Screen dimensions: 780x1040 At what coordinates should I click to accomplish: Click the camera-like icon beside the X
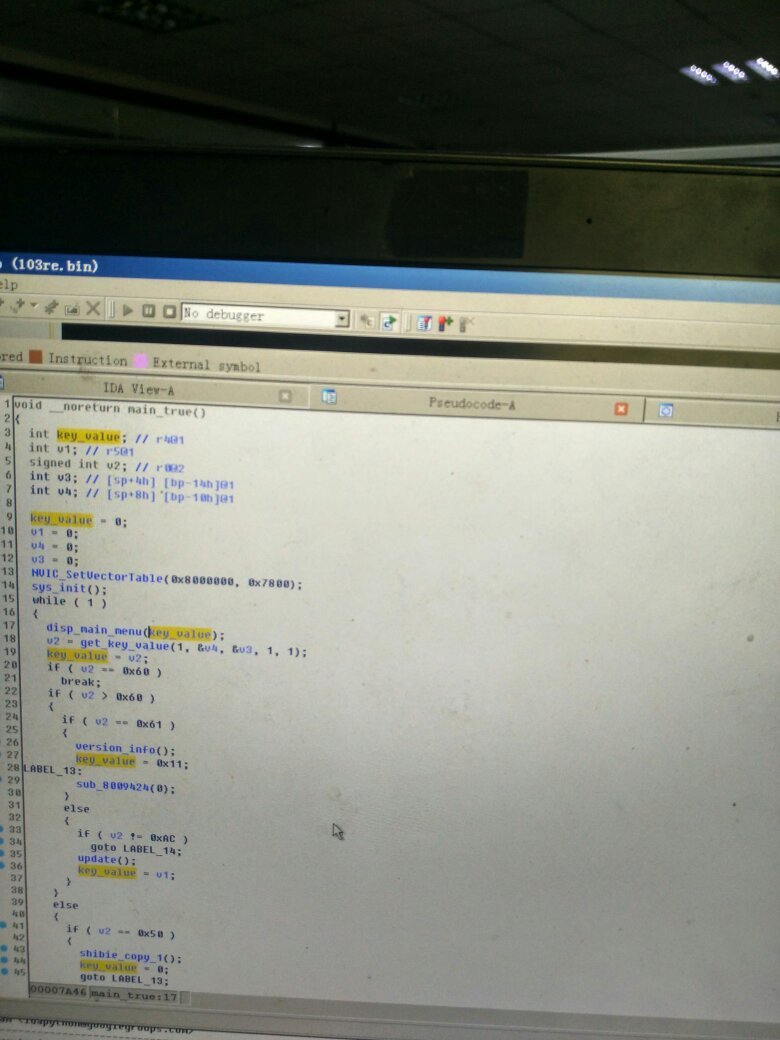click(x=72, y=309)
